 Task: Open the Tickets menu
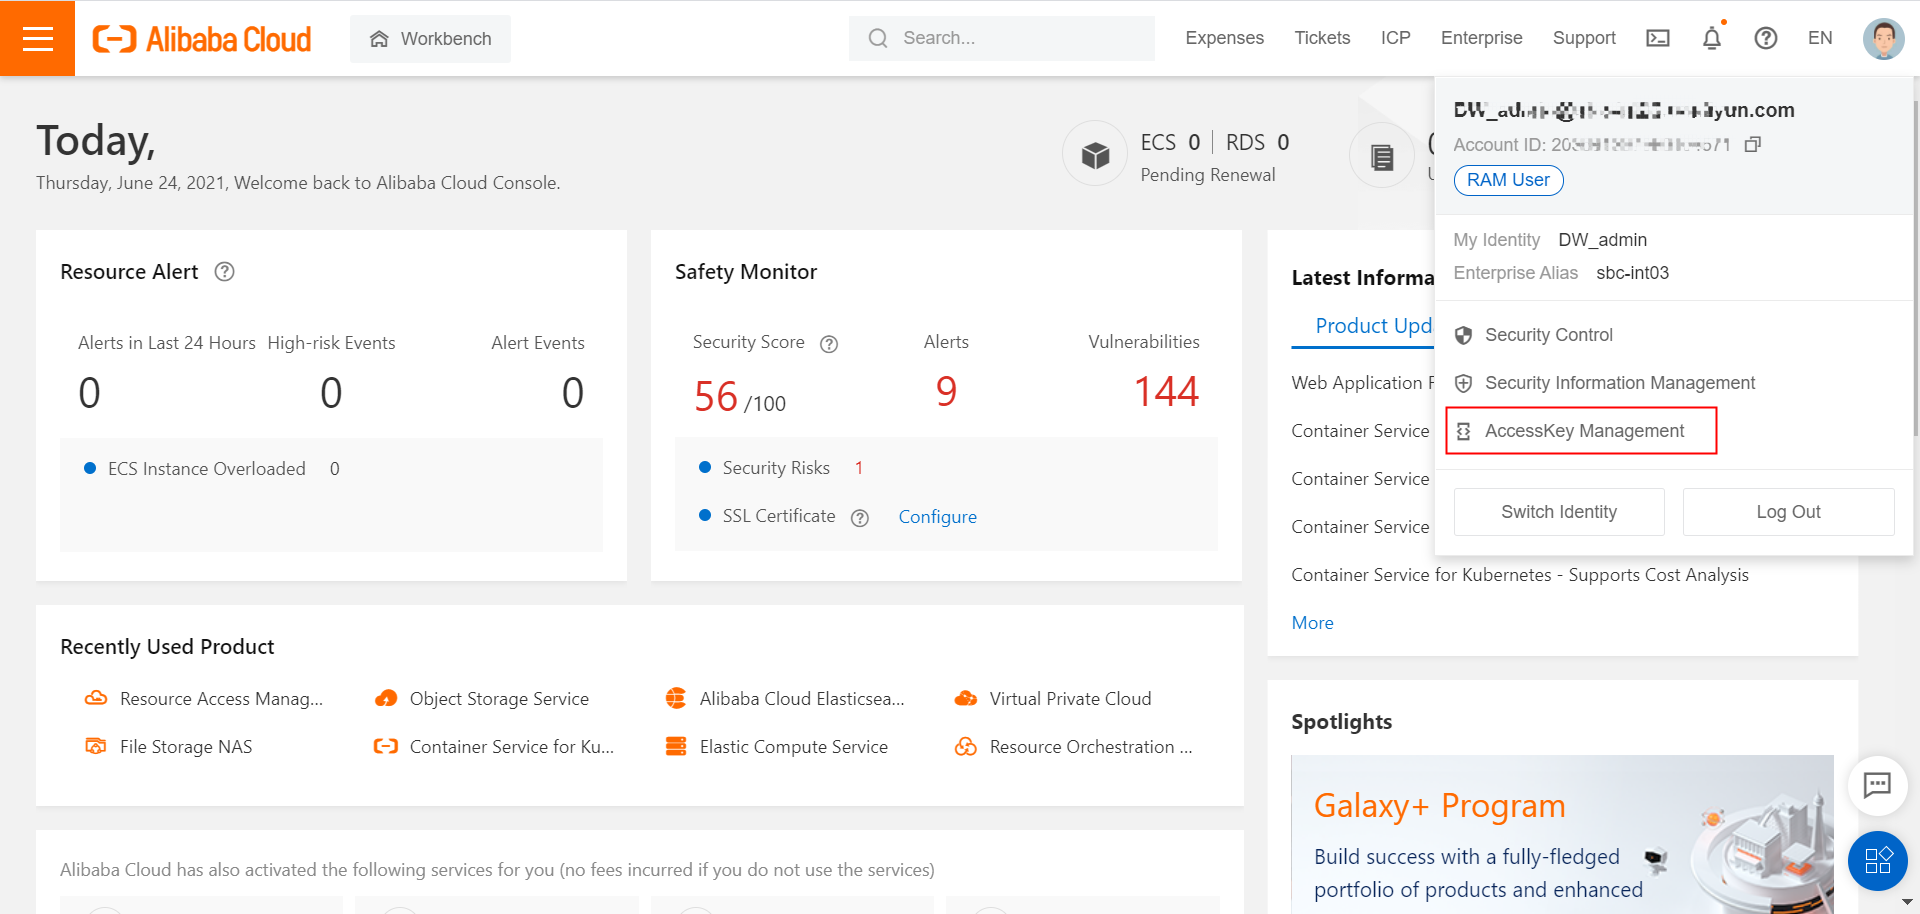(x=1322, y=38)
